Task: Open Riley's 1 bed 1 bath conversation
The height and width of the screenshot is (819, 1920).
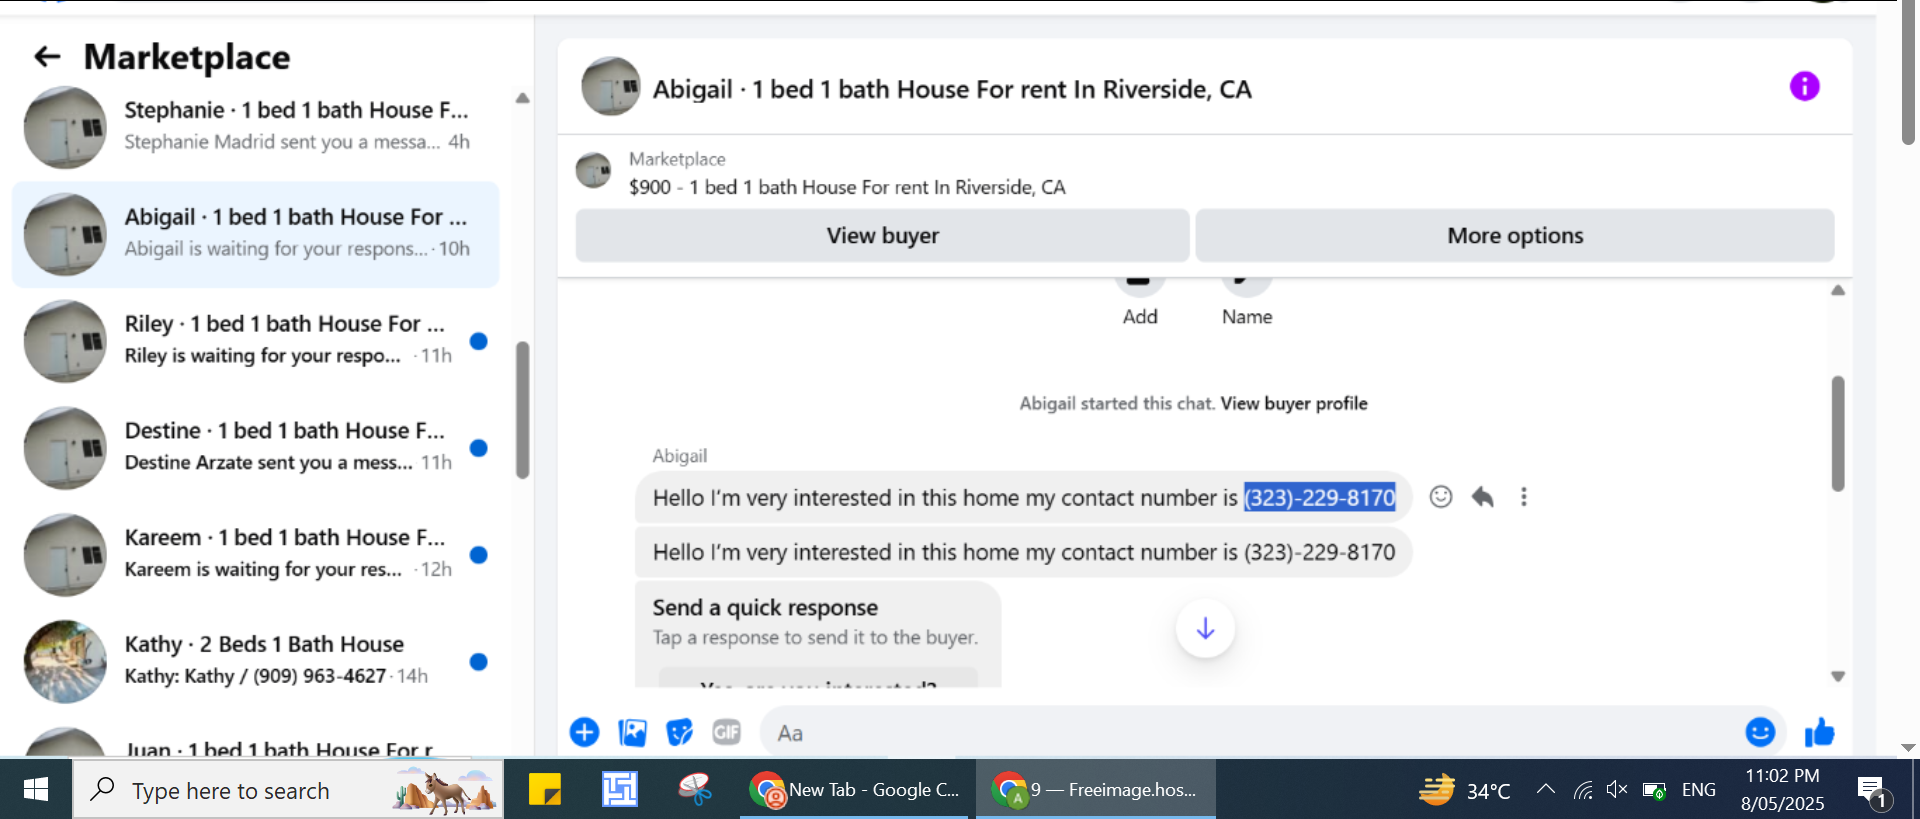Action: point(256,341)
